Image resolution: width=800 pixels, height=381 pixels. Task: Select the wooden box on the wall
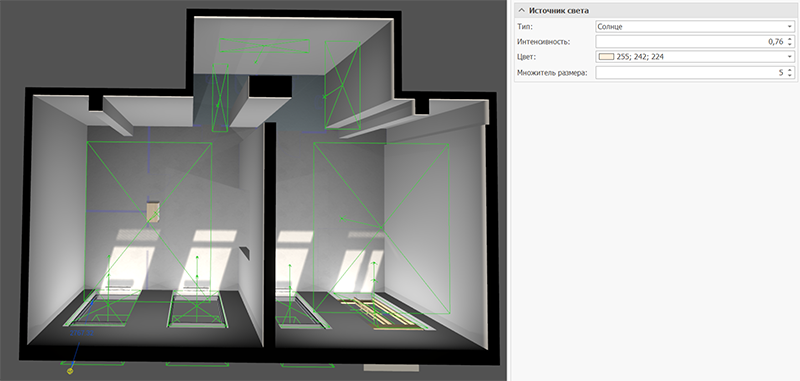pyautogui.click(x=153, y=212)
